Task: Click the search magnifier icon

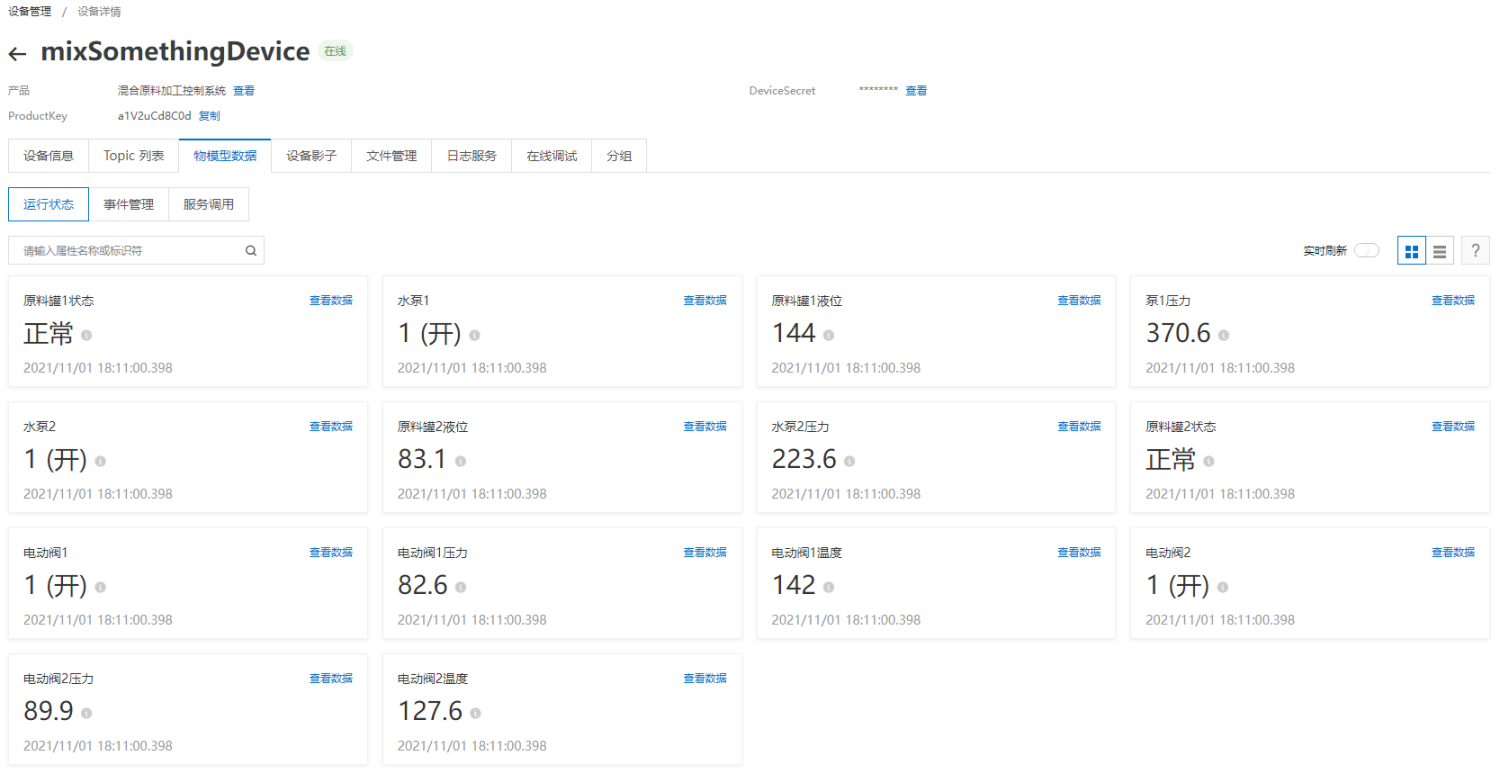Action: [x=251, y=251]
